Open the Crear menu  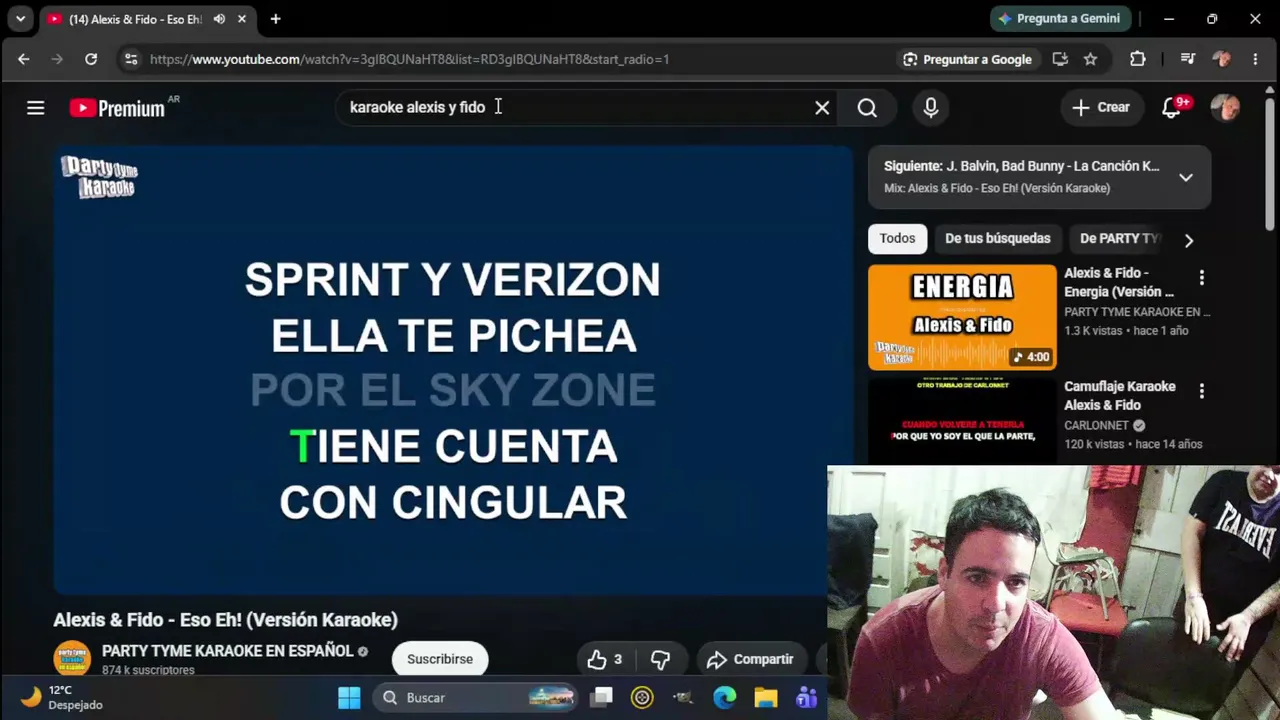(1100, 108)
